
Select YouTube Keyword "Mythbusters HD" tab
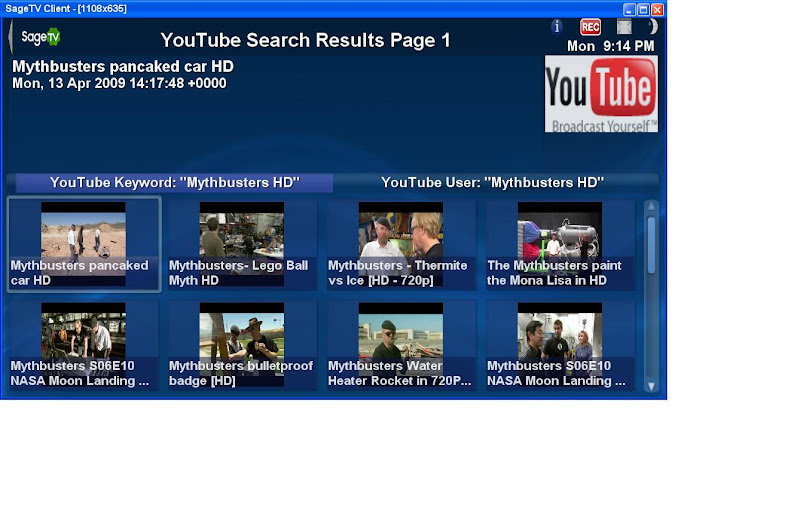point(174,183)
